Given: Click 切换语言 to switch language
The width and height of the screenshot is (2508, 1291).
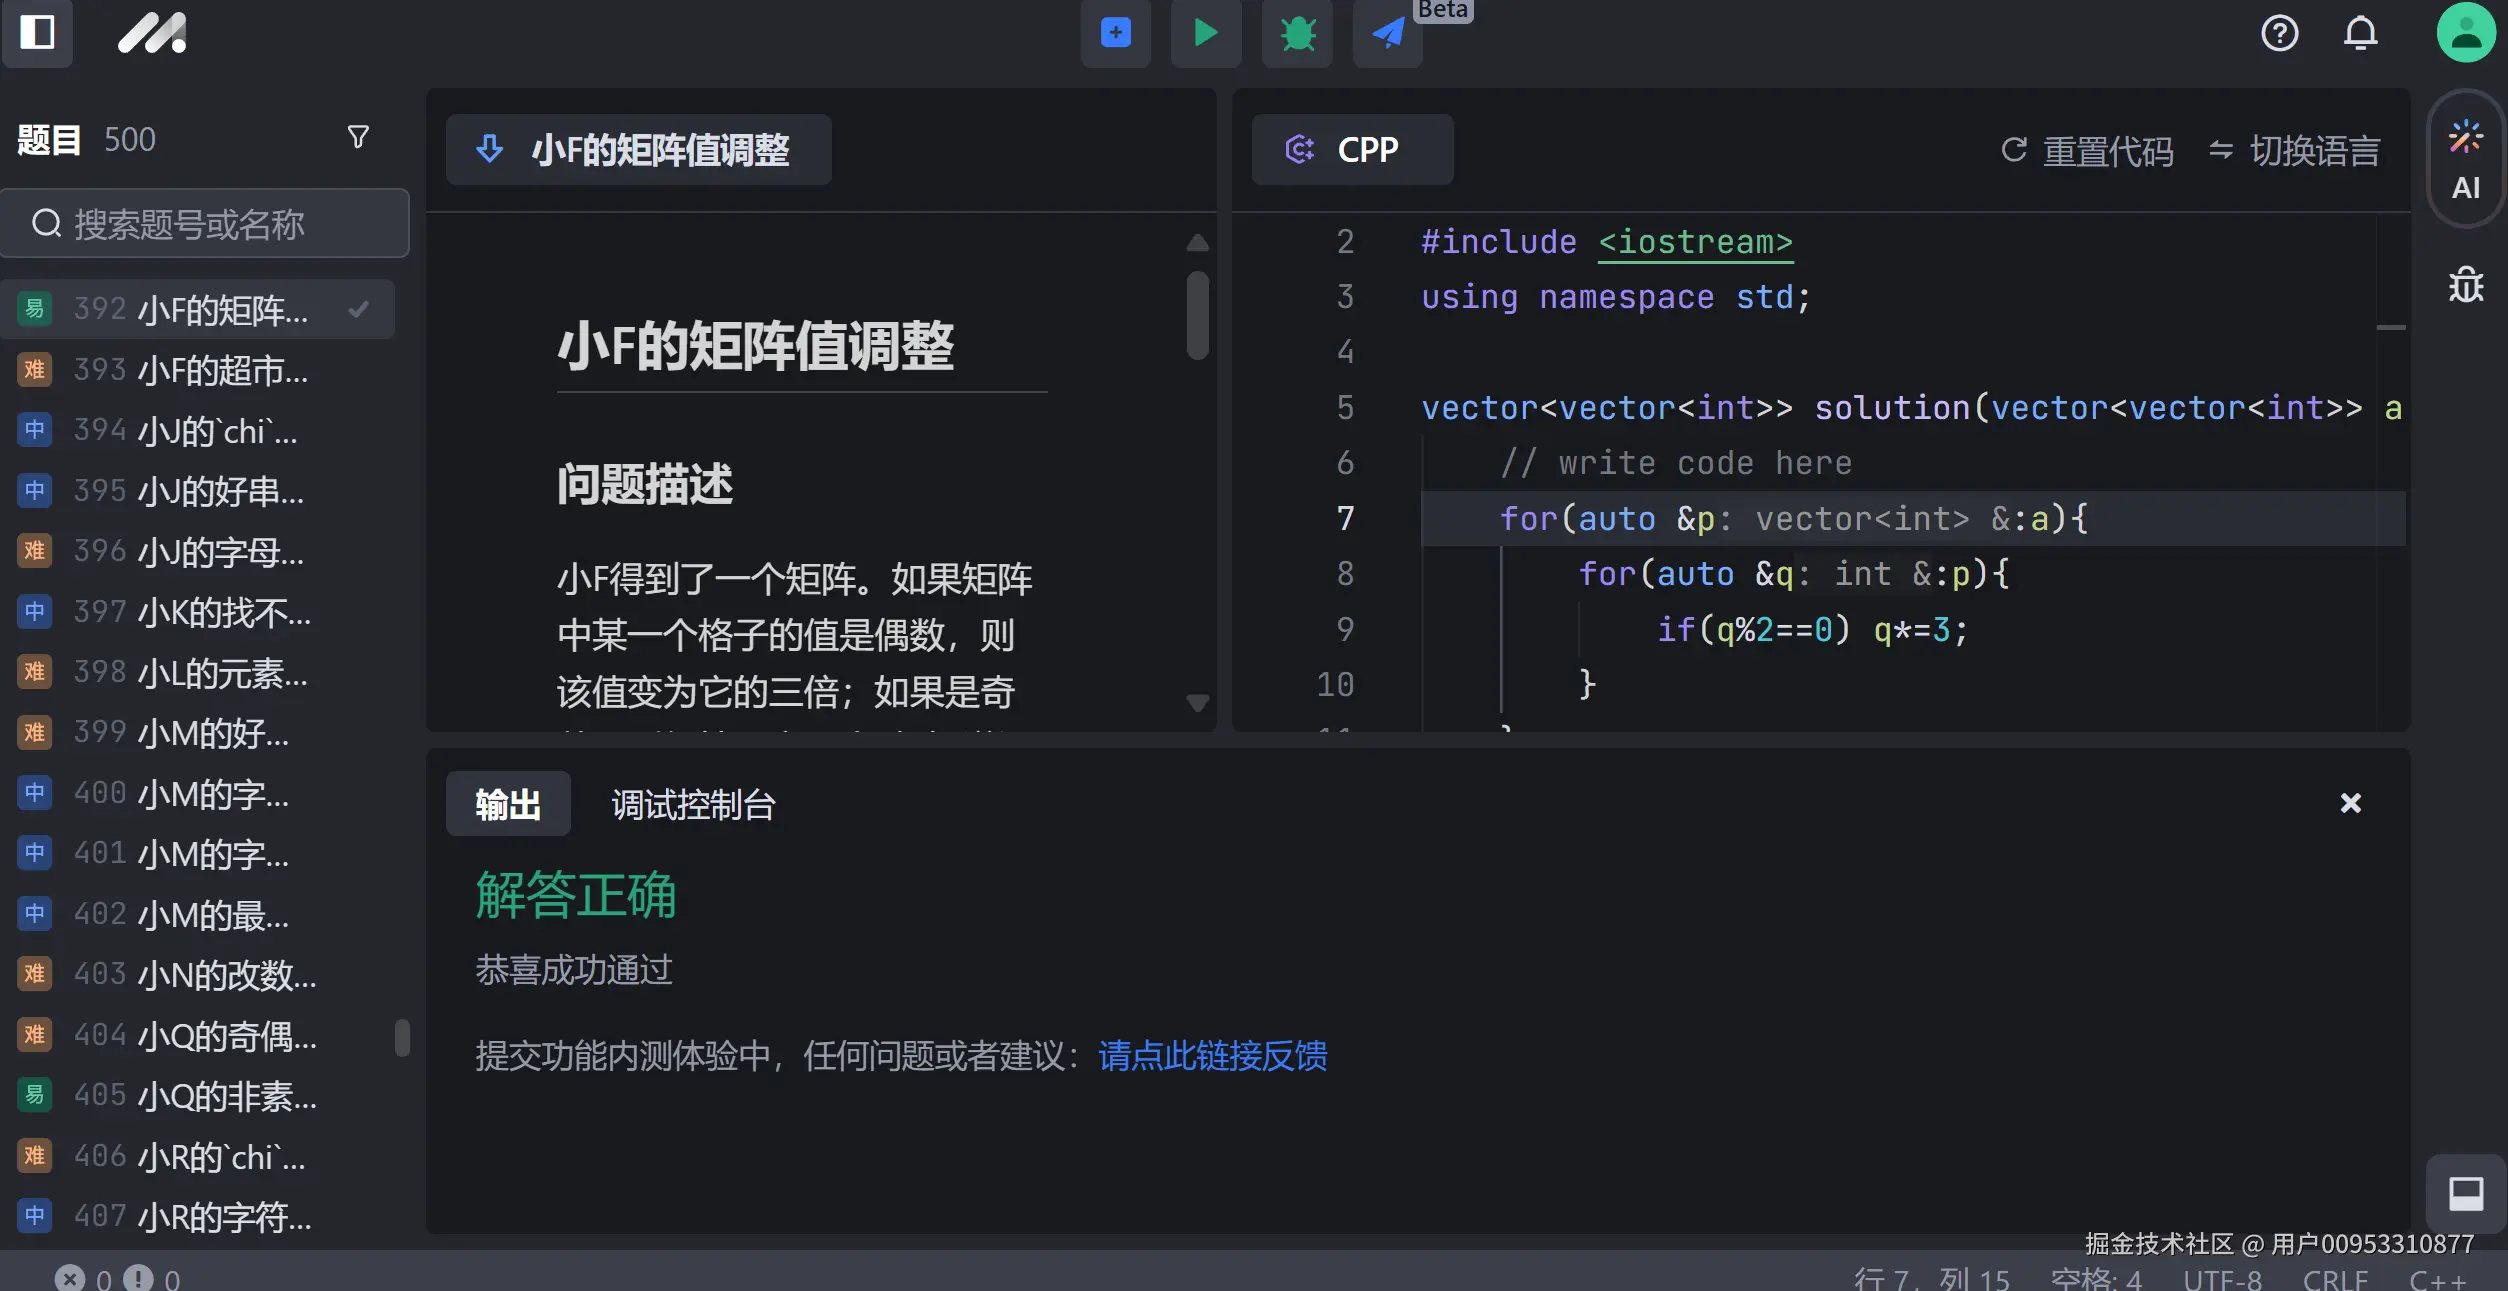Looking at the screenshot, I should click(2294, 150).
